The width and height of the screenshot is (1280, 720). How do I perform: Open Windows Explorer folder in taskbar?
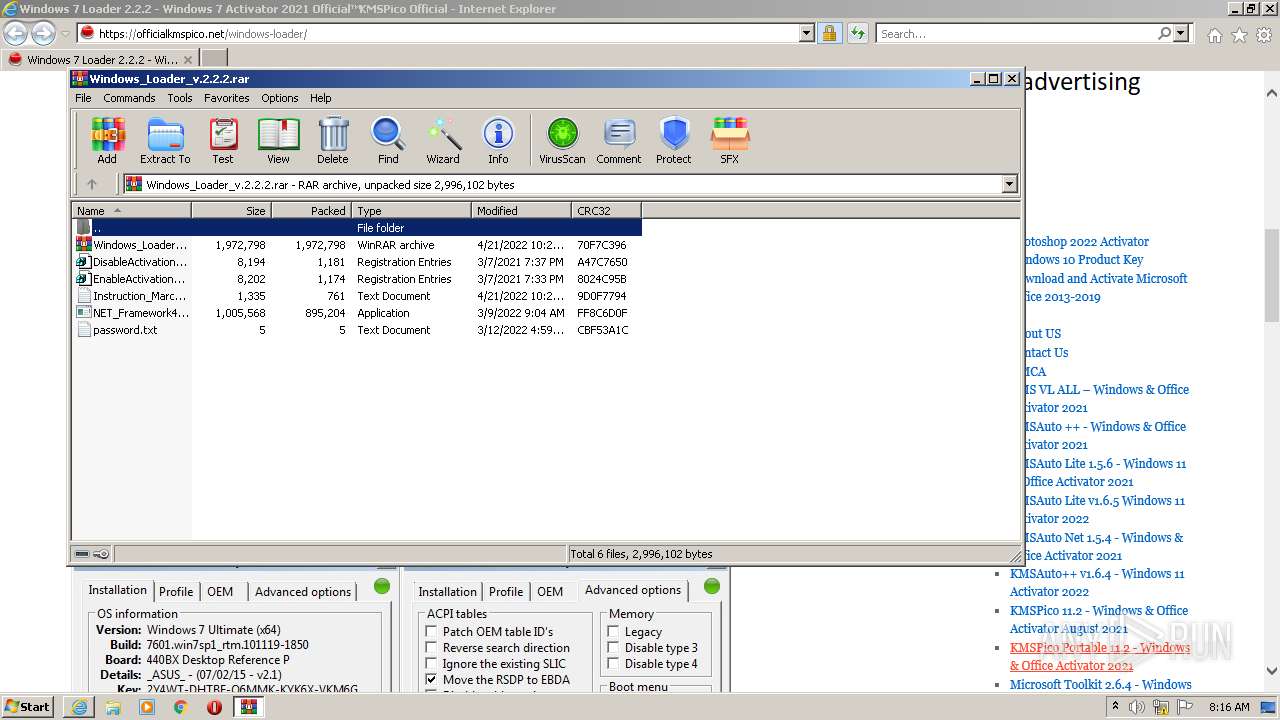[x=113, y=707]
